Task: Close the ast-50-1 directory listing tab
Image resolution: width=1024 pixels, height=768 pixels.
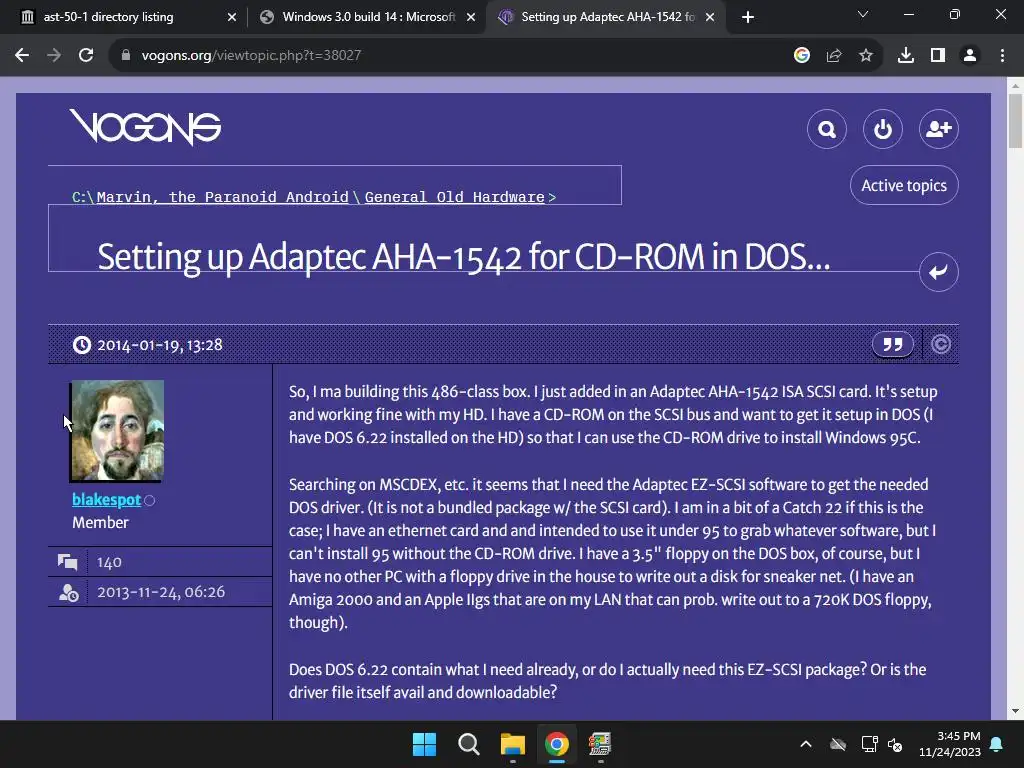Action: tap(232, 18)
